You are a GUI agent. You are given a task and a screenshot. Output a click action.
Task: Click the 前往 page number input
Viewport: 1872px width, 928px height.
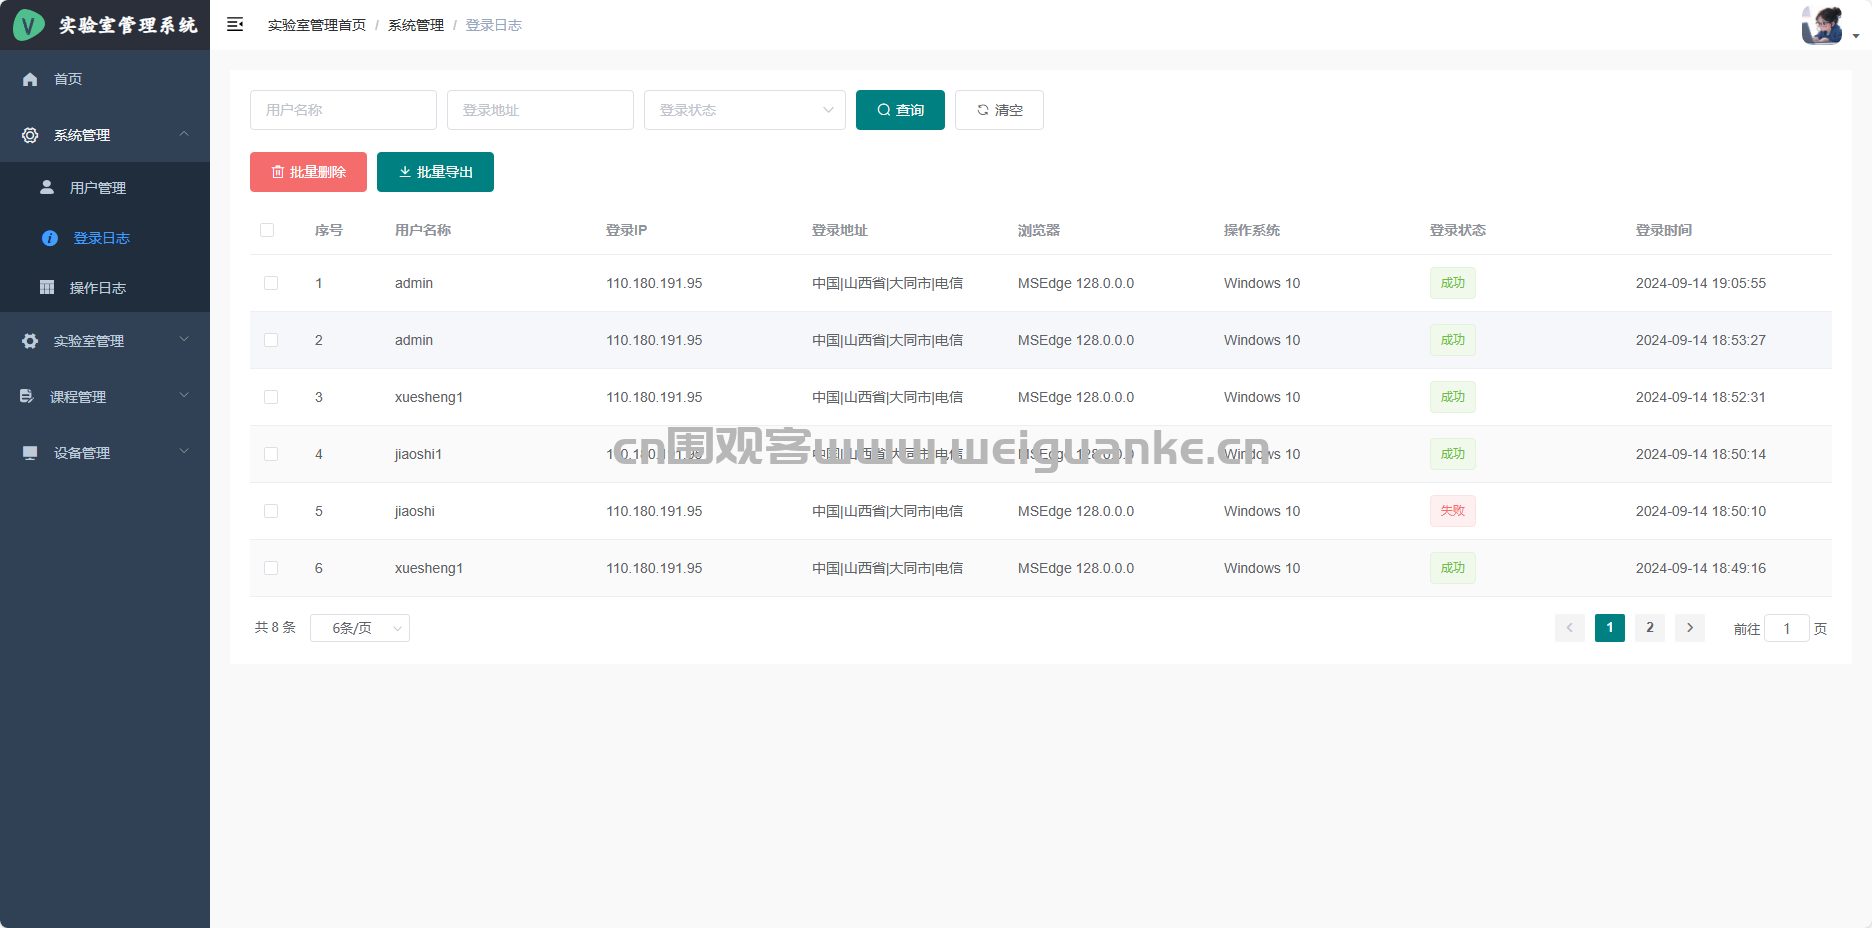(x=1787, y=628)
